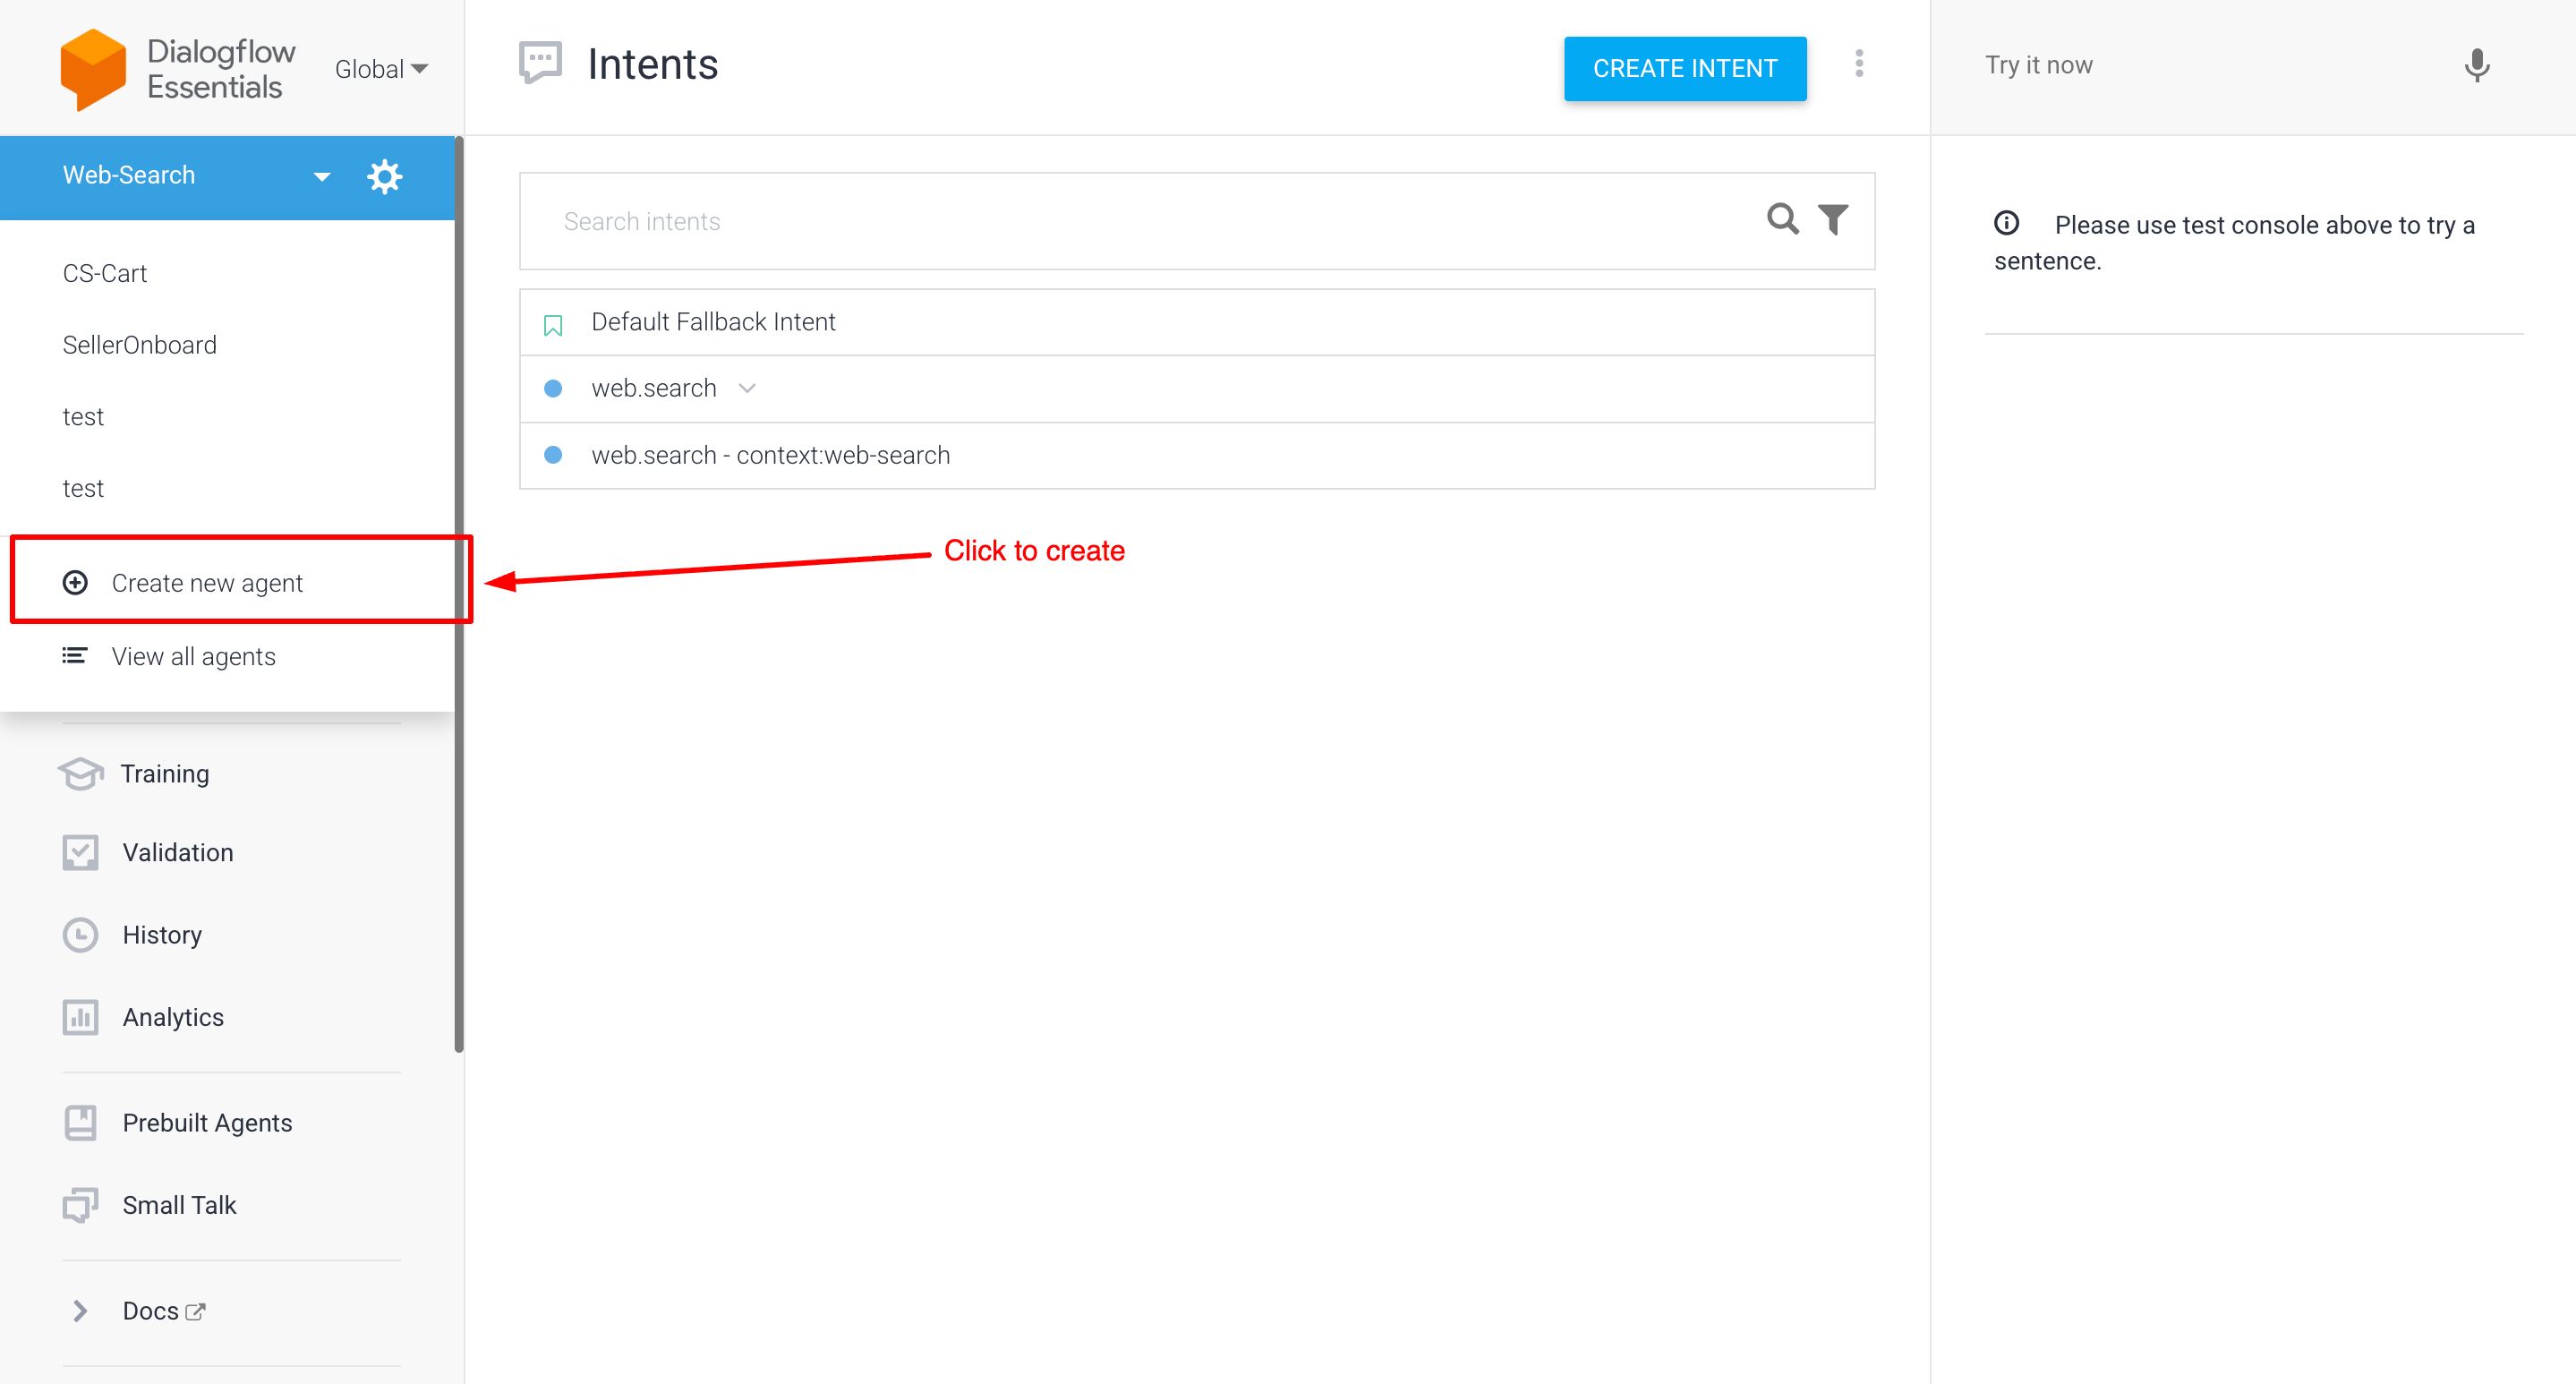Image resolution: width=2576 pixels, height=1384 pixels.
Task: Click the History clock icon
Action: (80, 935)
